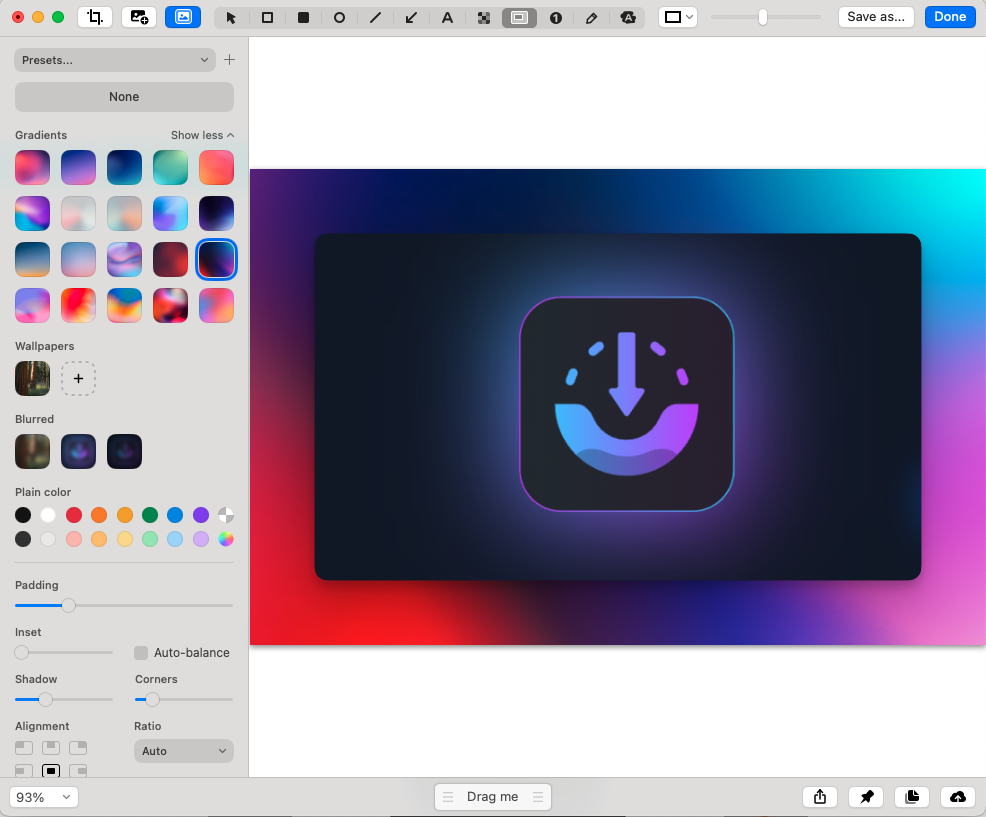Upload to cloud with the cloud icon
The width and height of the screenshot is (986, 817).
tap(958, 797)
